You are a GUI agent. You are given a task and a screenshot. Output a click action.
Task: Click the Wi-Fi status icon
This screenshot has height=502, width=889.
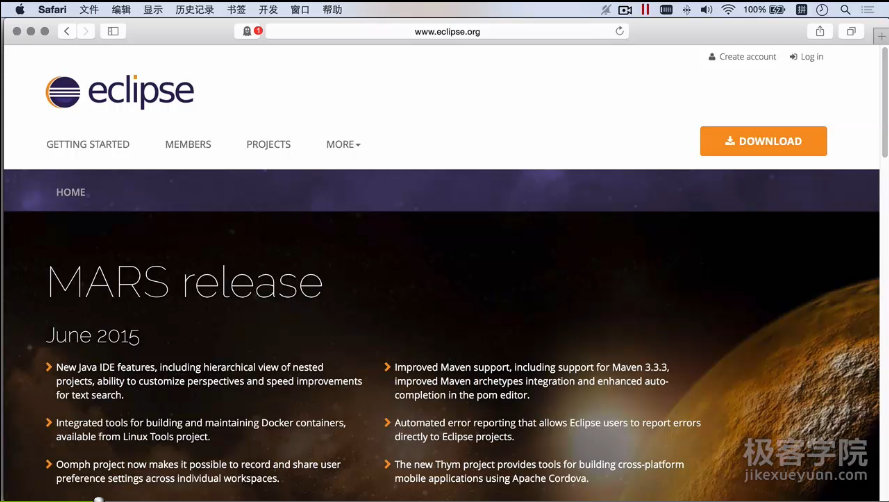(728, 9)
